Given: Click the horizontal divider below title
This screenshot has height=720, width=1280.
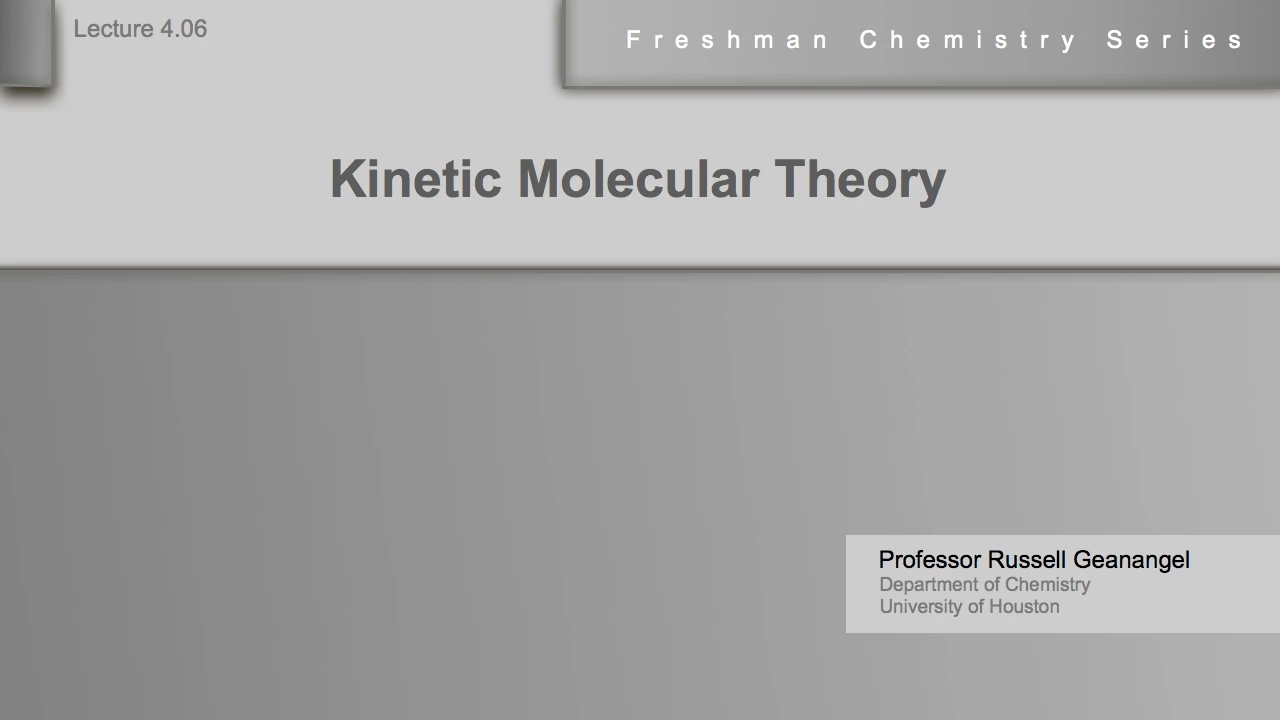Looking at the screenshot, I should [640, 269].
